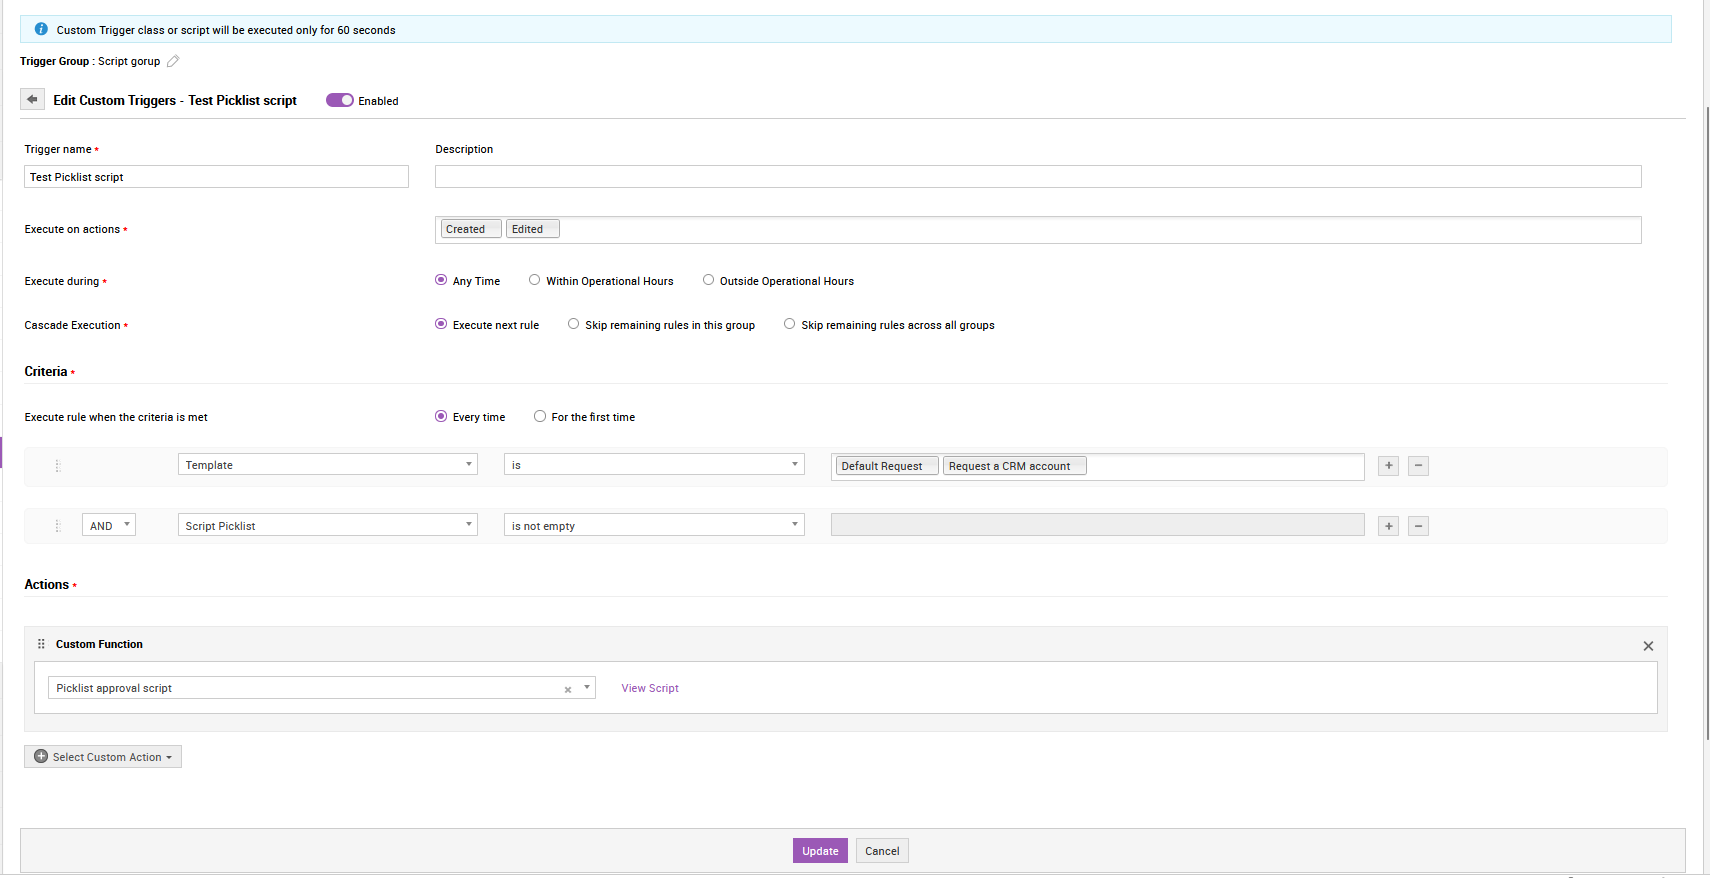Add a criteria row after Script Picklist

[x=1388, y=526]
